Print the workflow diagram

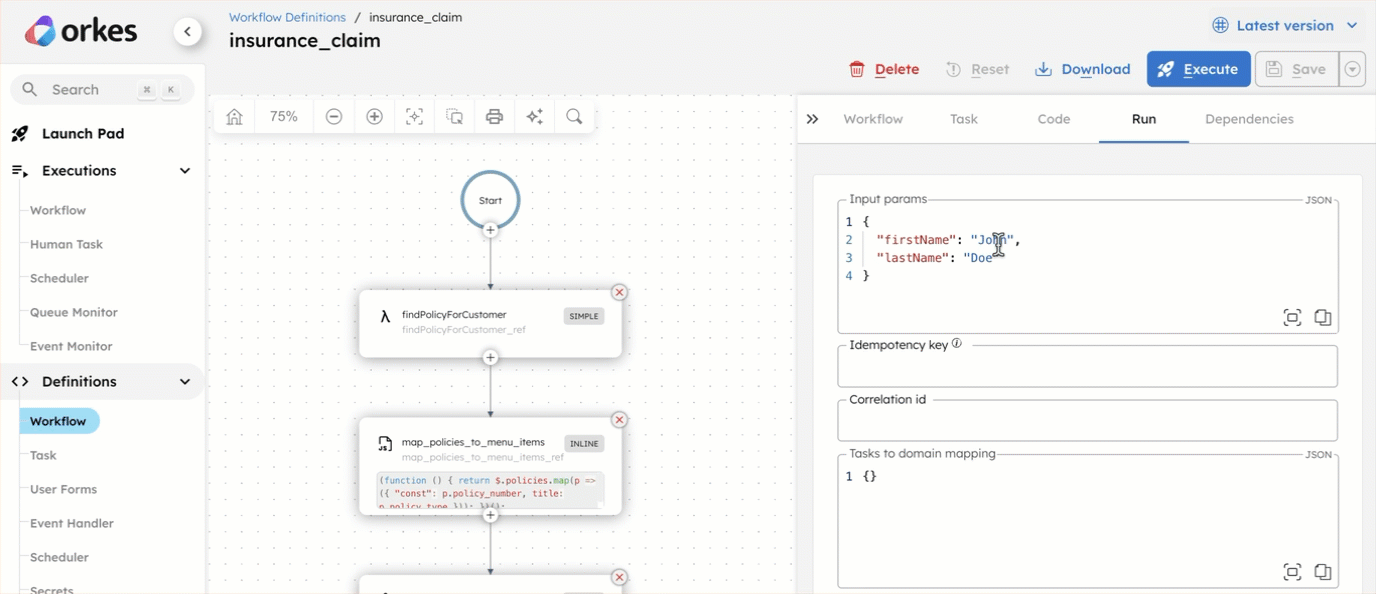[x=494, y=117]
